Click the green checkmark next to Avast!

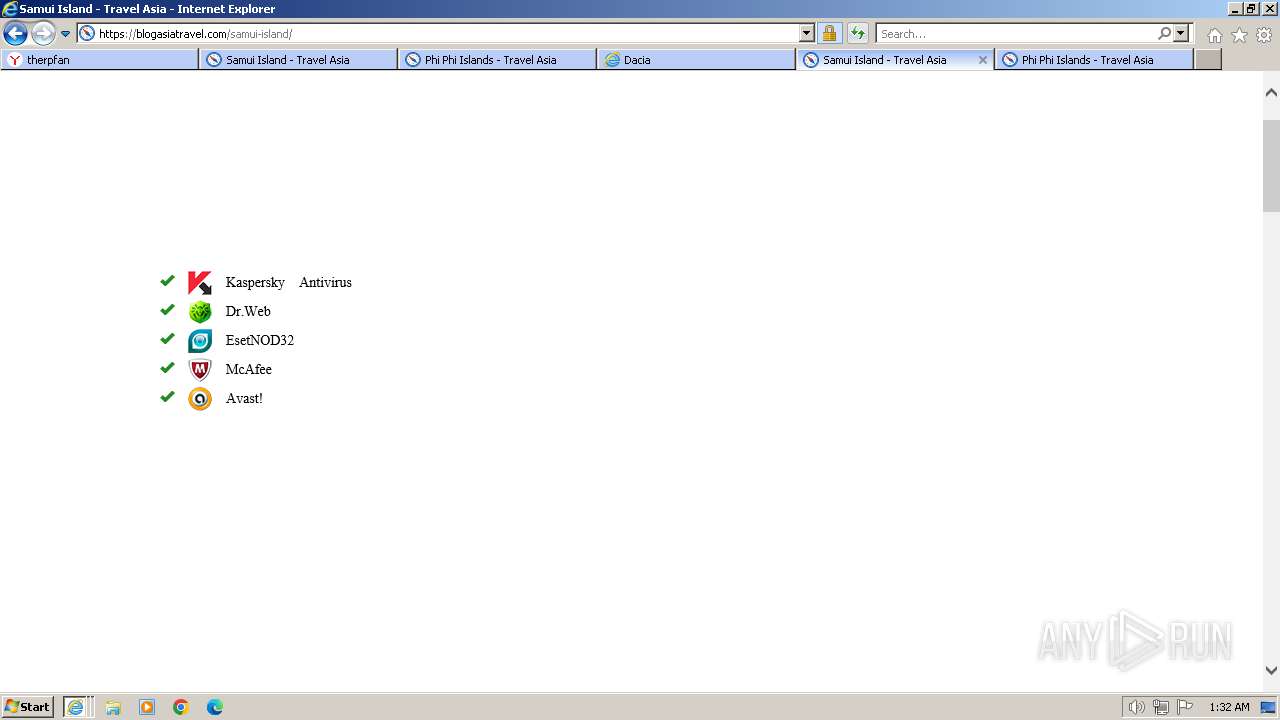pyautogui.click(x=167, y=397)
